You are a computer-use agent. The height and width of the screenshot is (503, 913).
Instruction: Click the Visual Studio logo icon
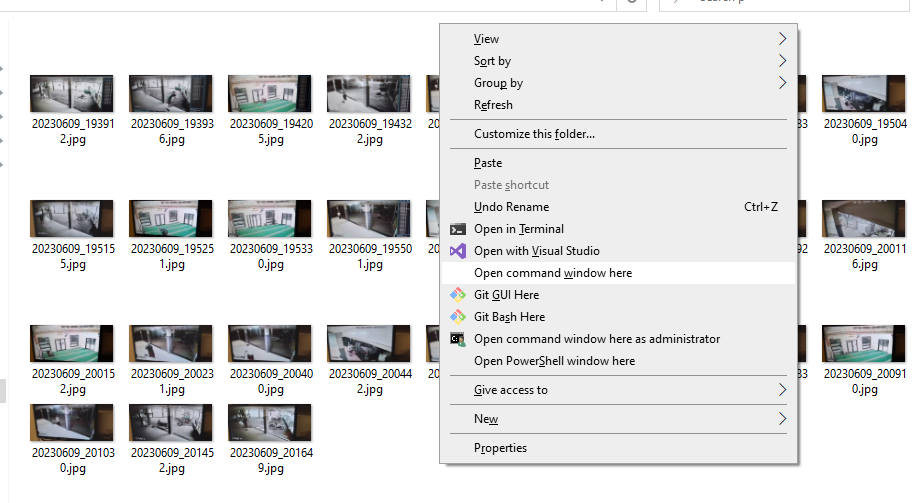[x=458, y=252]
